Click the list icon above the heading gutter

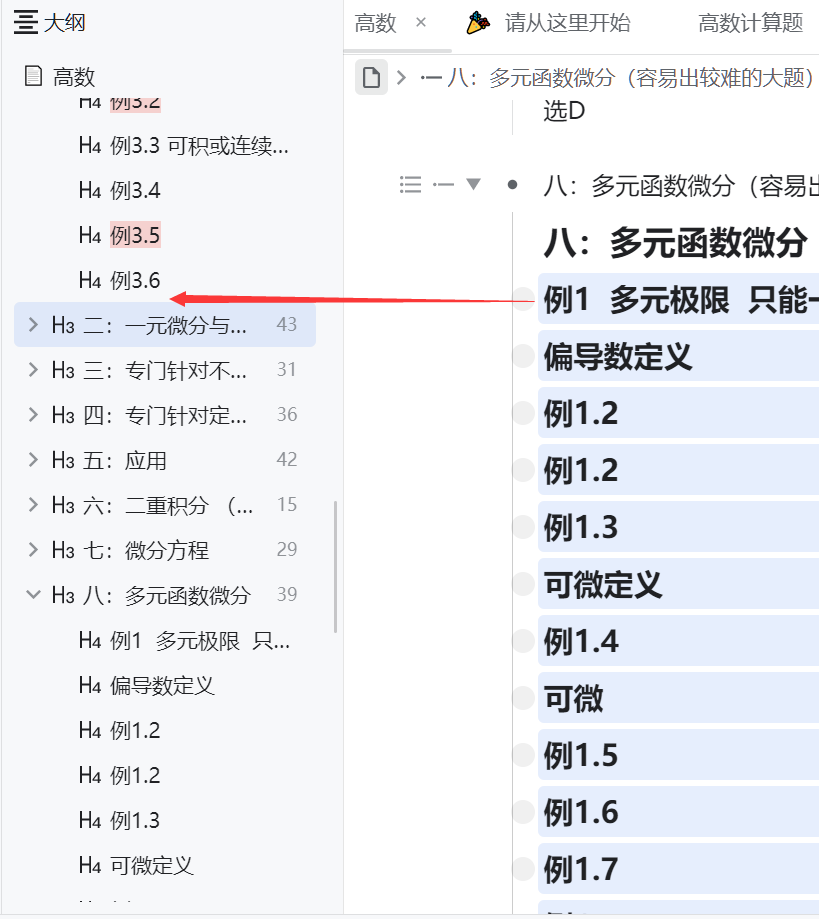pos(412,184)
